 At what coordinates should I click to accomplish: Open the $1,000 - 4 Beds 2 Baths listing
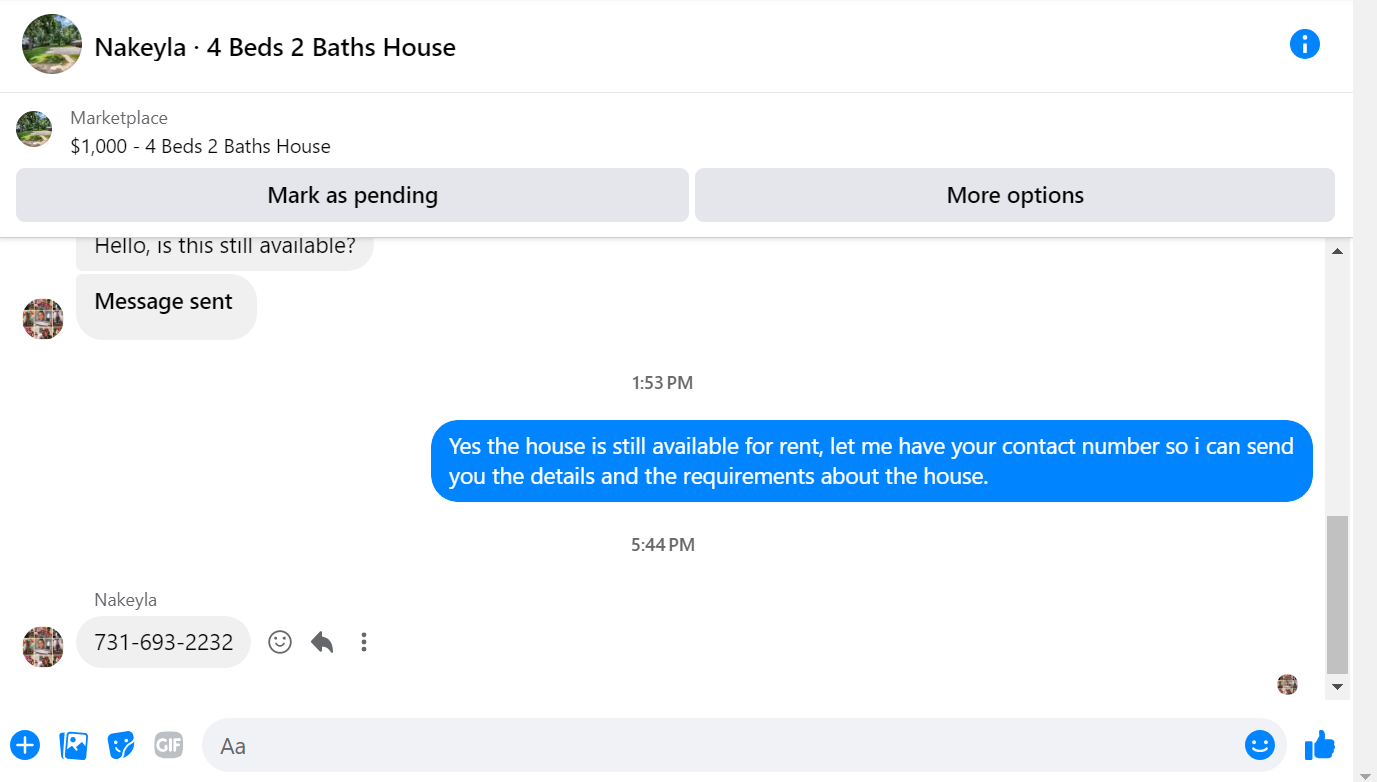pos(200,146)
